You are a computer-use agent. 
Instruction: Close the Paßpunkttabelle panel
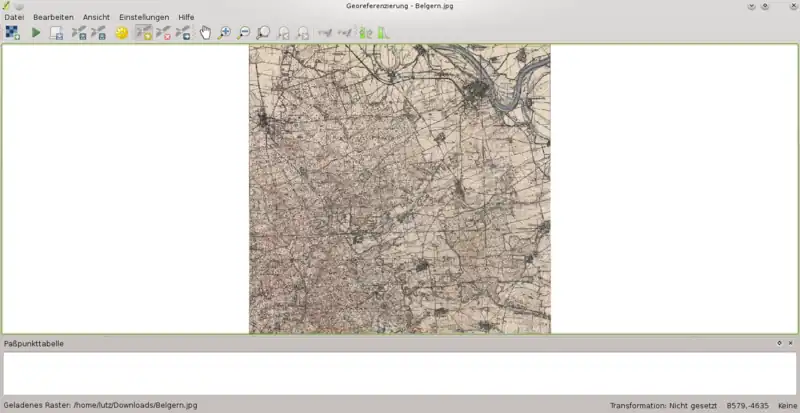pyautogui.click(x=791, y=343)
